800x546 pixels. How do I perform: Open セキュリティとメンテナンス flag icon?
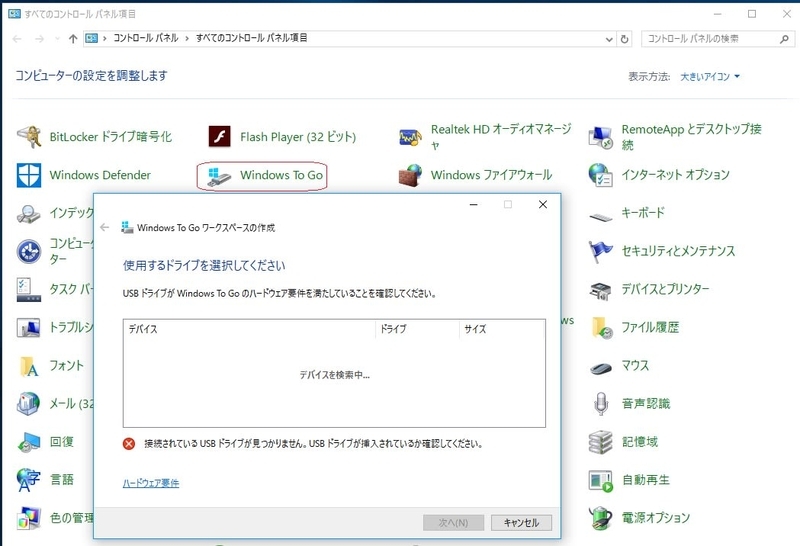[601, 251]
